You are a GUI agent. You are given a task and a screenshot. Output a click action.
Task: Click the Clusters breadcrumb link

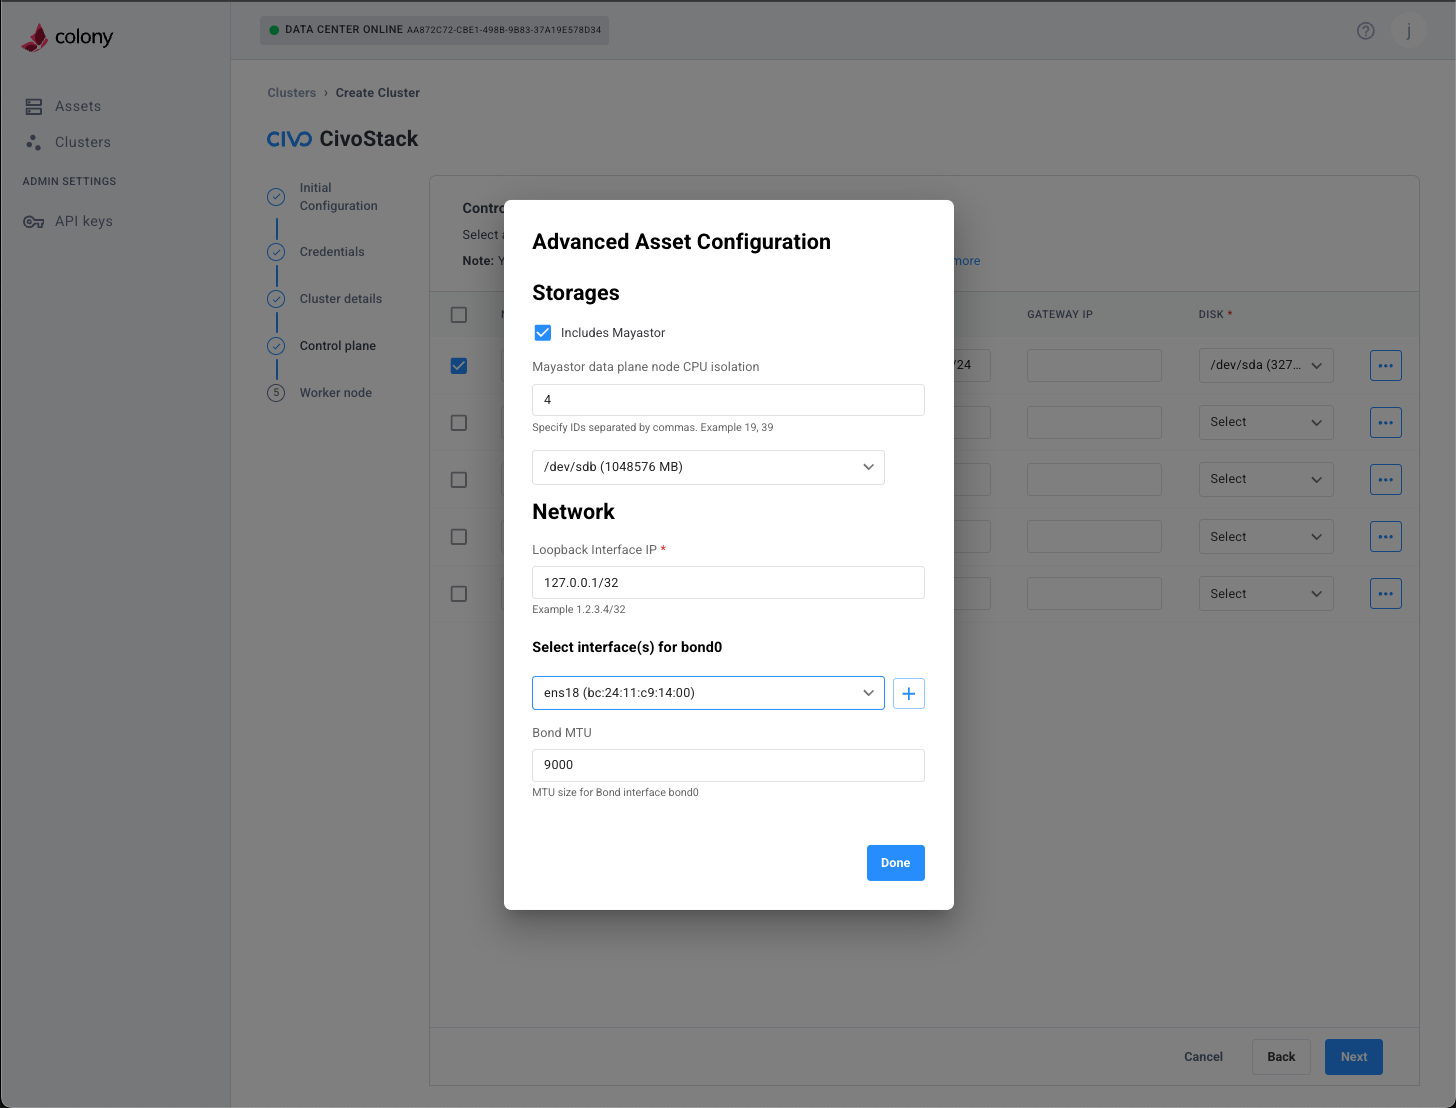point(291,92)
